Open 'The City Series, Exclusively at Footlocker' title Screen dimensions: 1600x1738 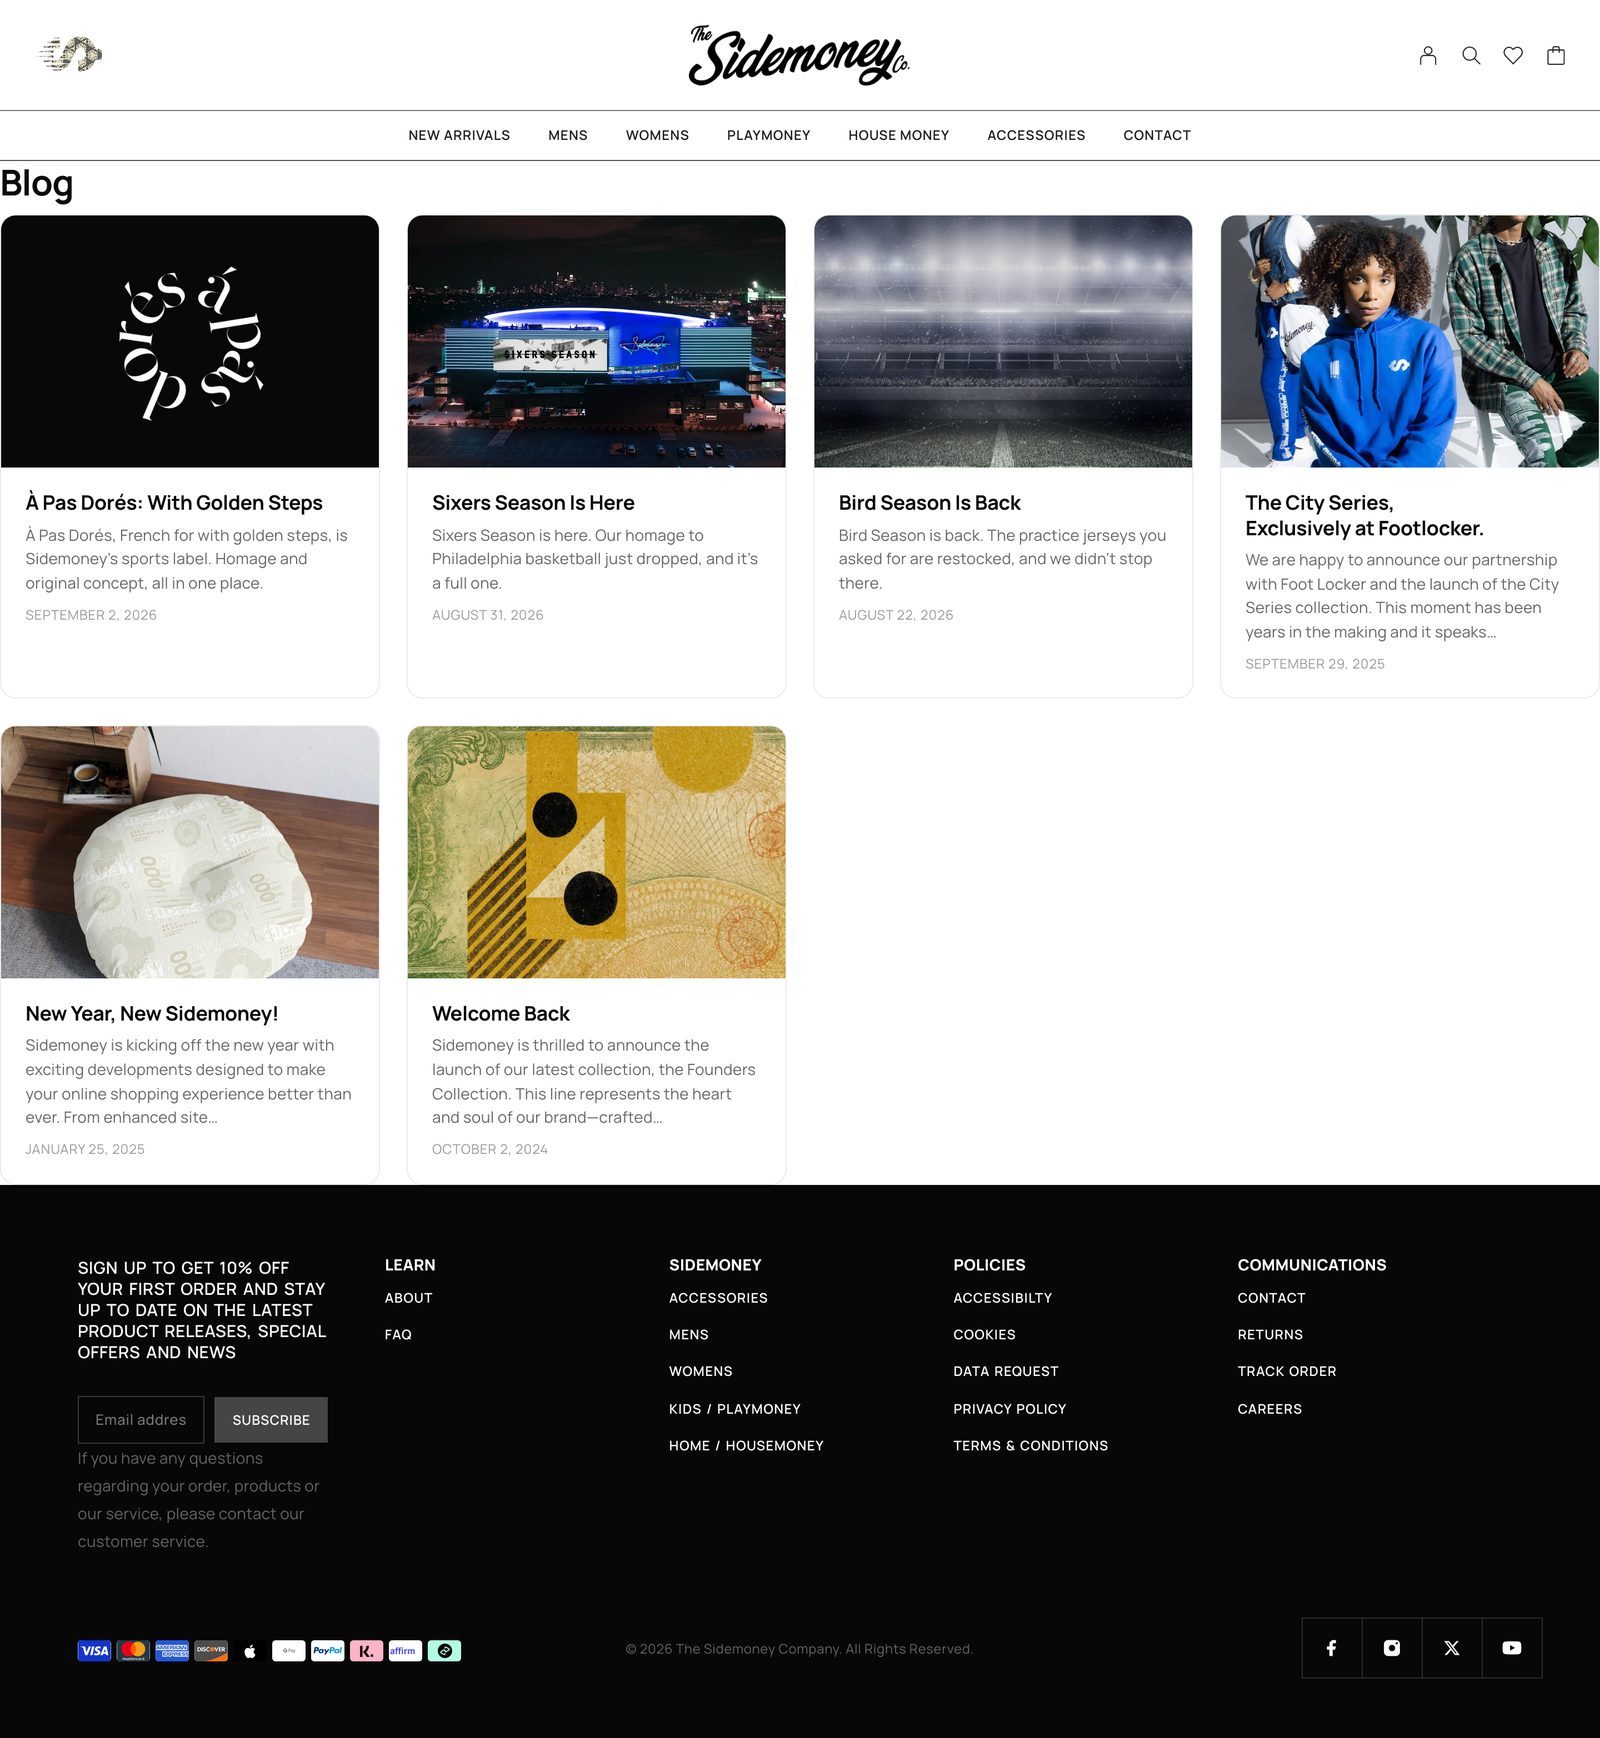point(1364,516)
